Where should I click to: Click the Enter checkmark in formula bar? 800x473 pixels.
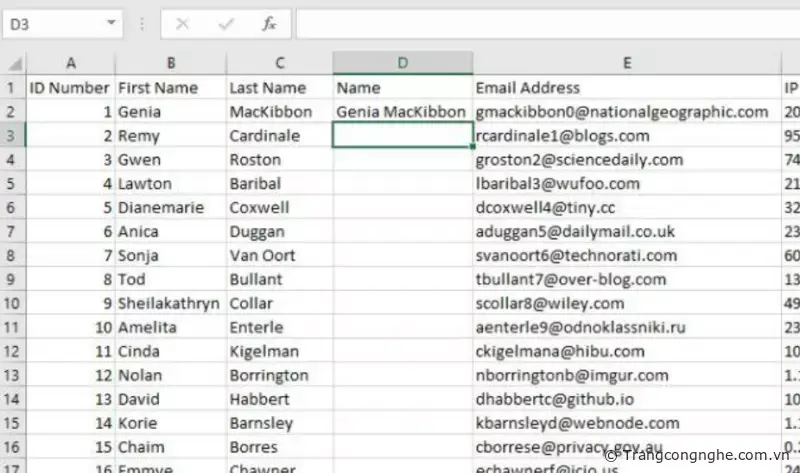226,23
